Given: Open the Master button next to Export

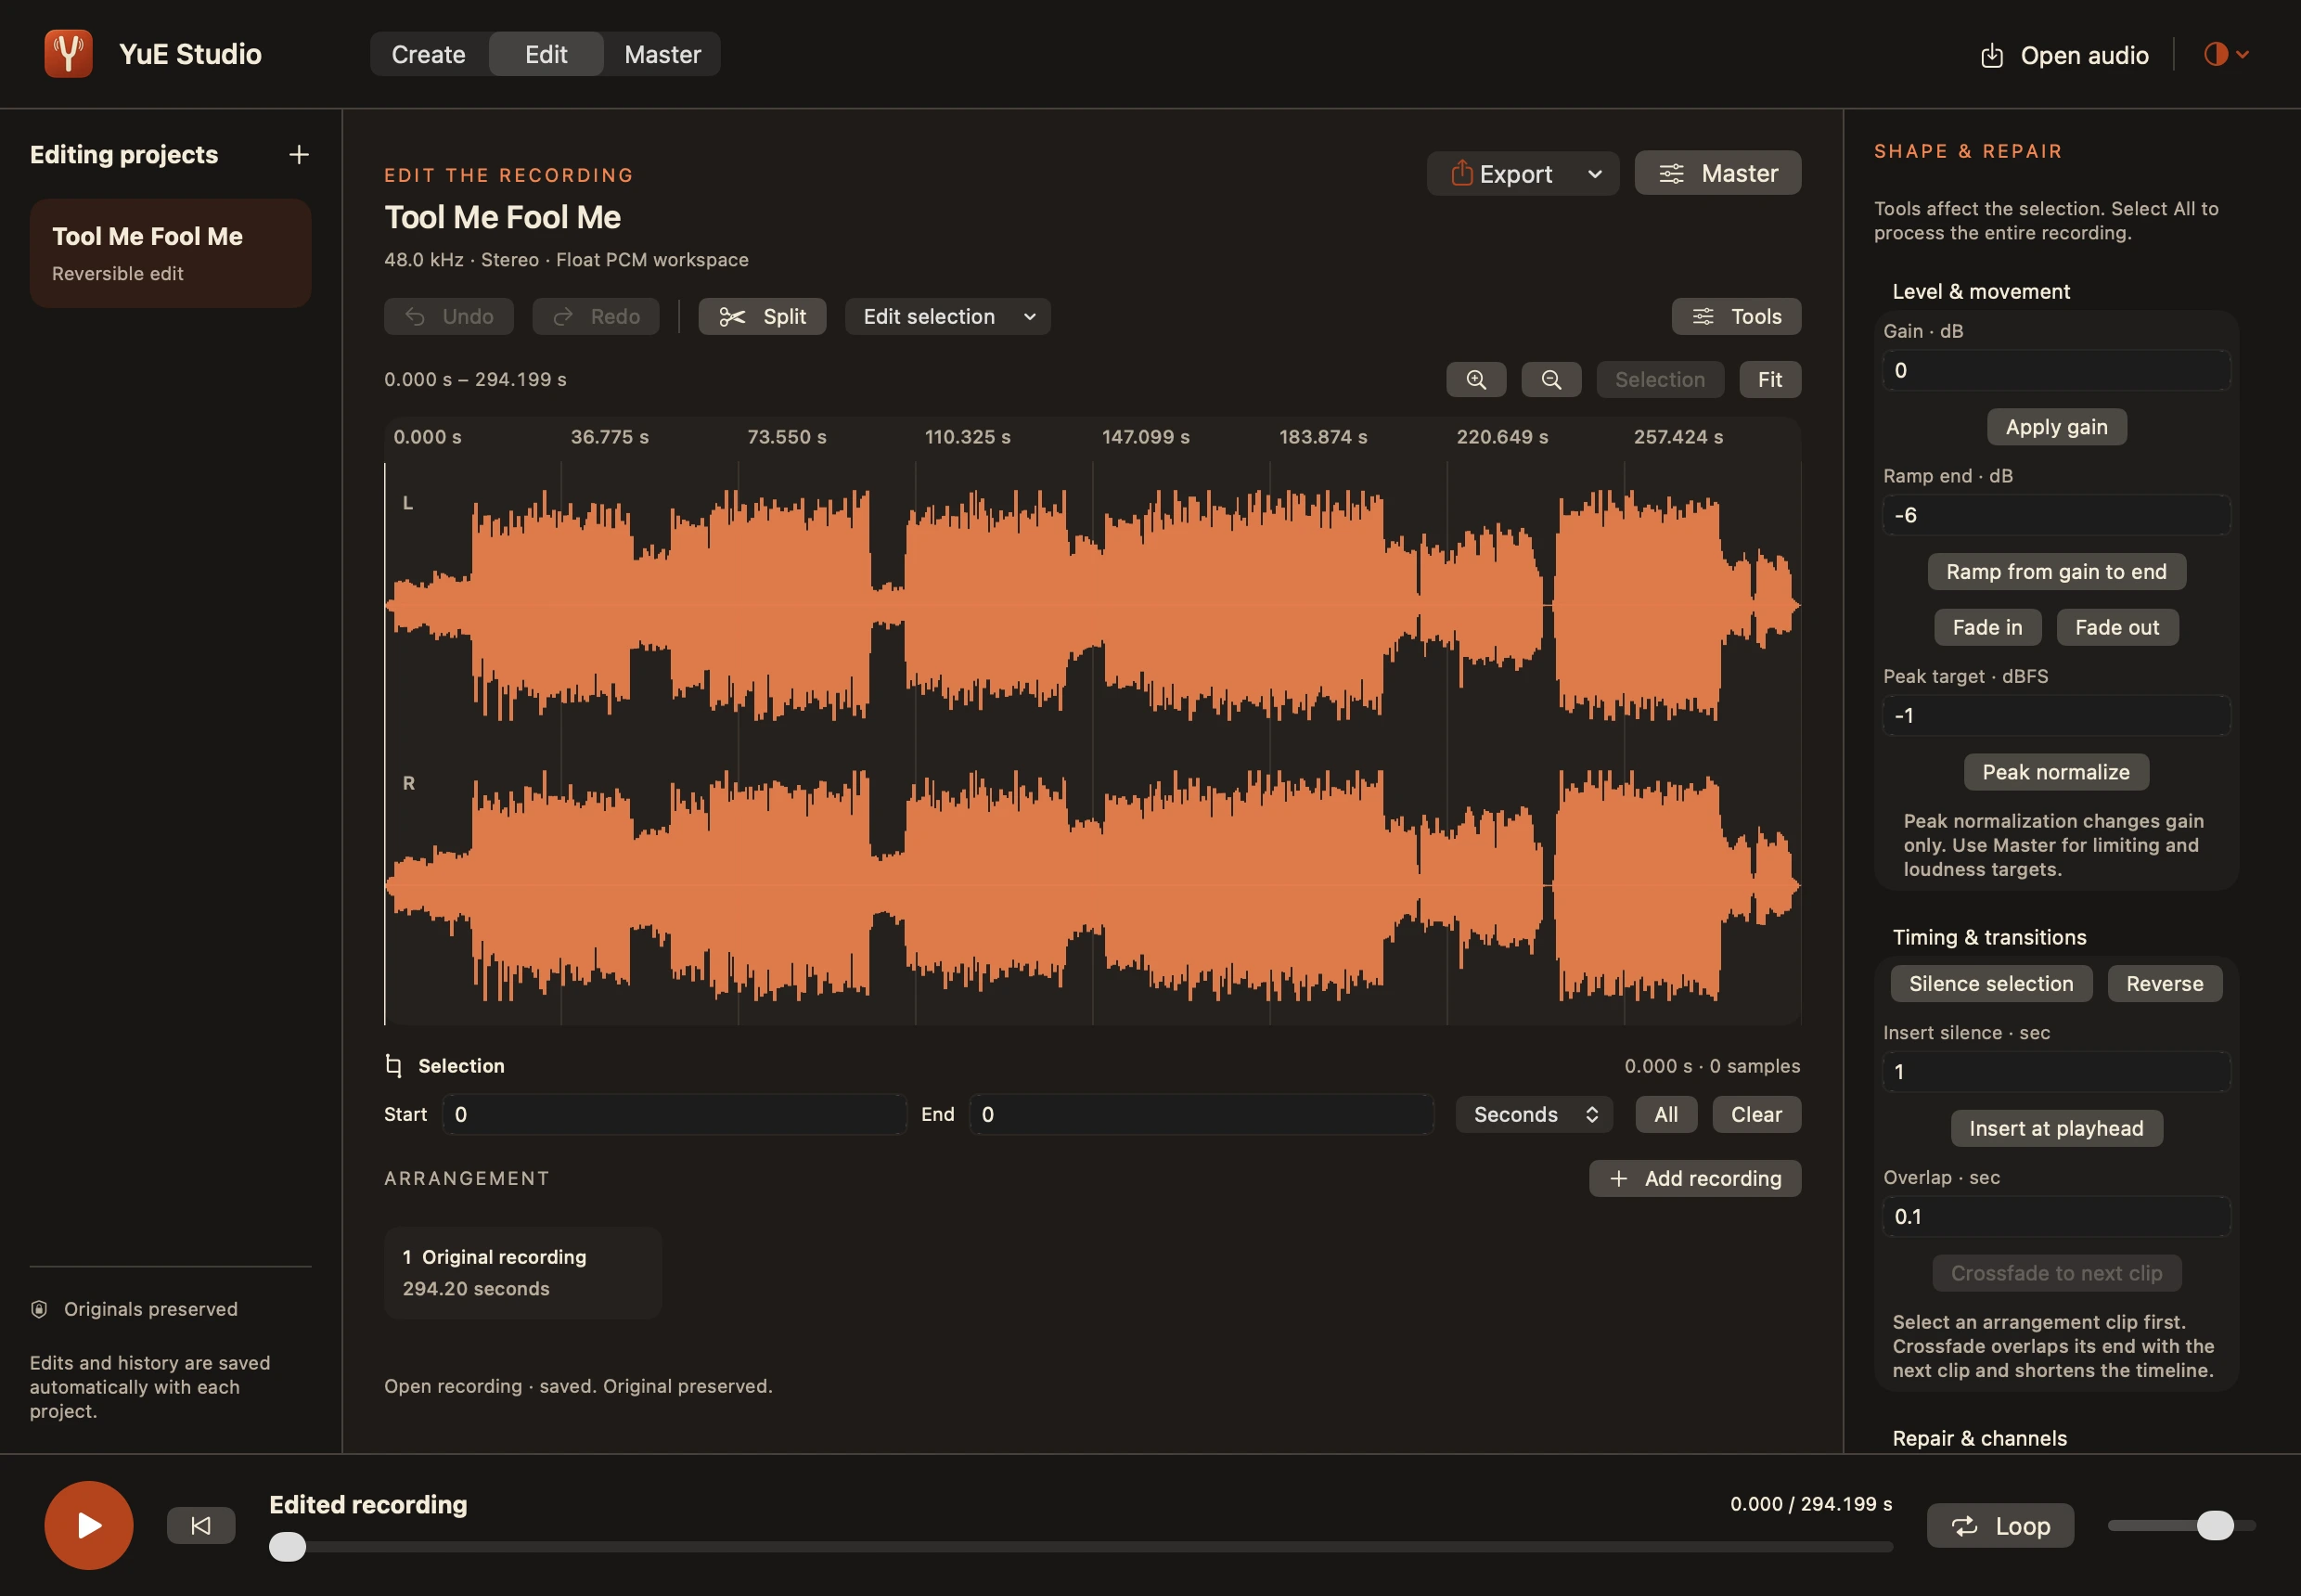Looking at the screenshot, I should 1718,174.
